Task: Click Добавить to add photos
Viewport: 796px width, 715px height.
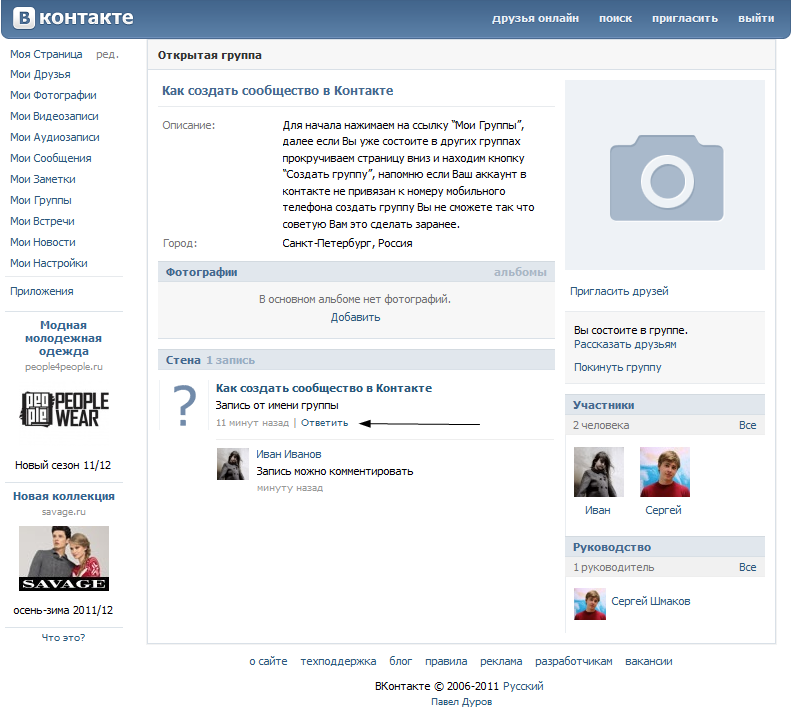Action: coord(357,318)
